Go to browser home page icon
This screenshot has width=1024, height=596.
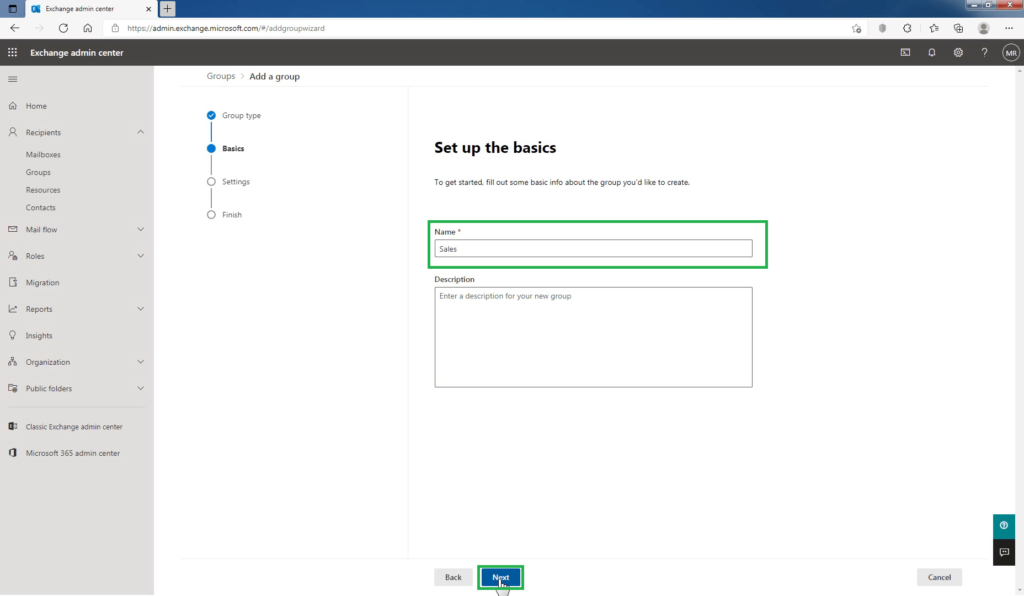[x=88, y=28]
